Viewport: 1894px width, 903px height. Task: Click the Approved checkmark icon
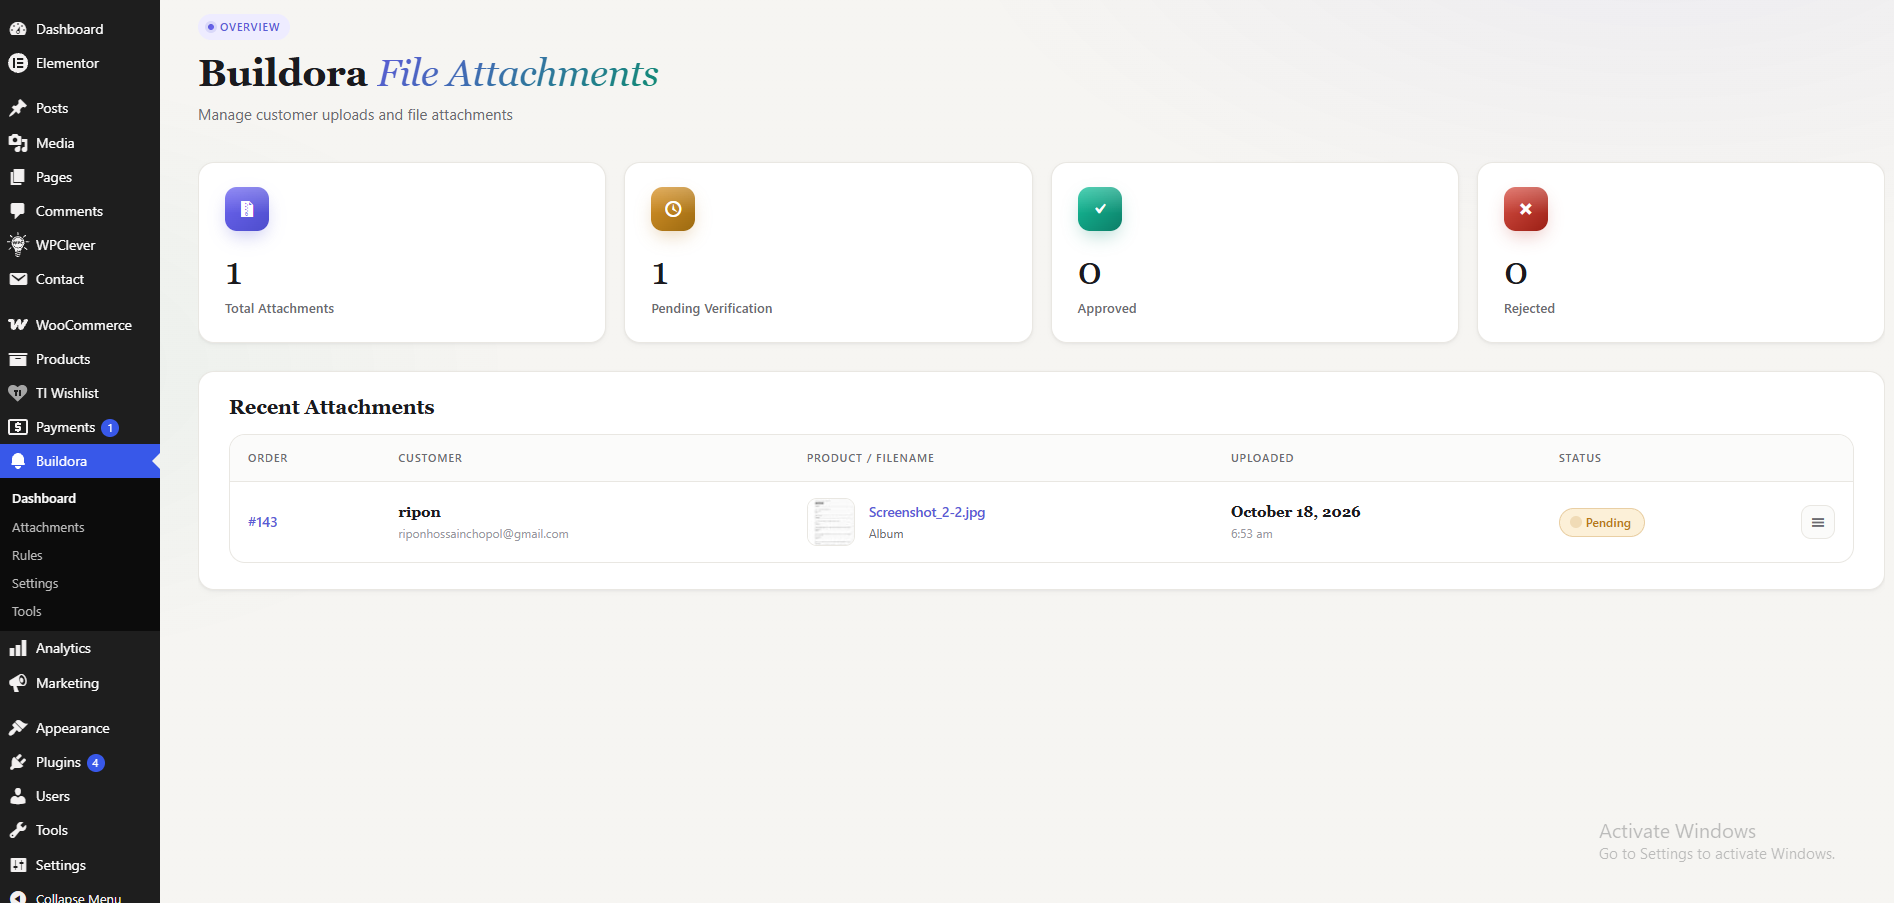click(1100, 209)
